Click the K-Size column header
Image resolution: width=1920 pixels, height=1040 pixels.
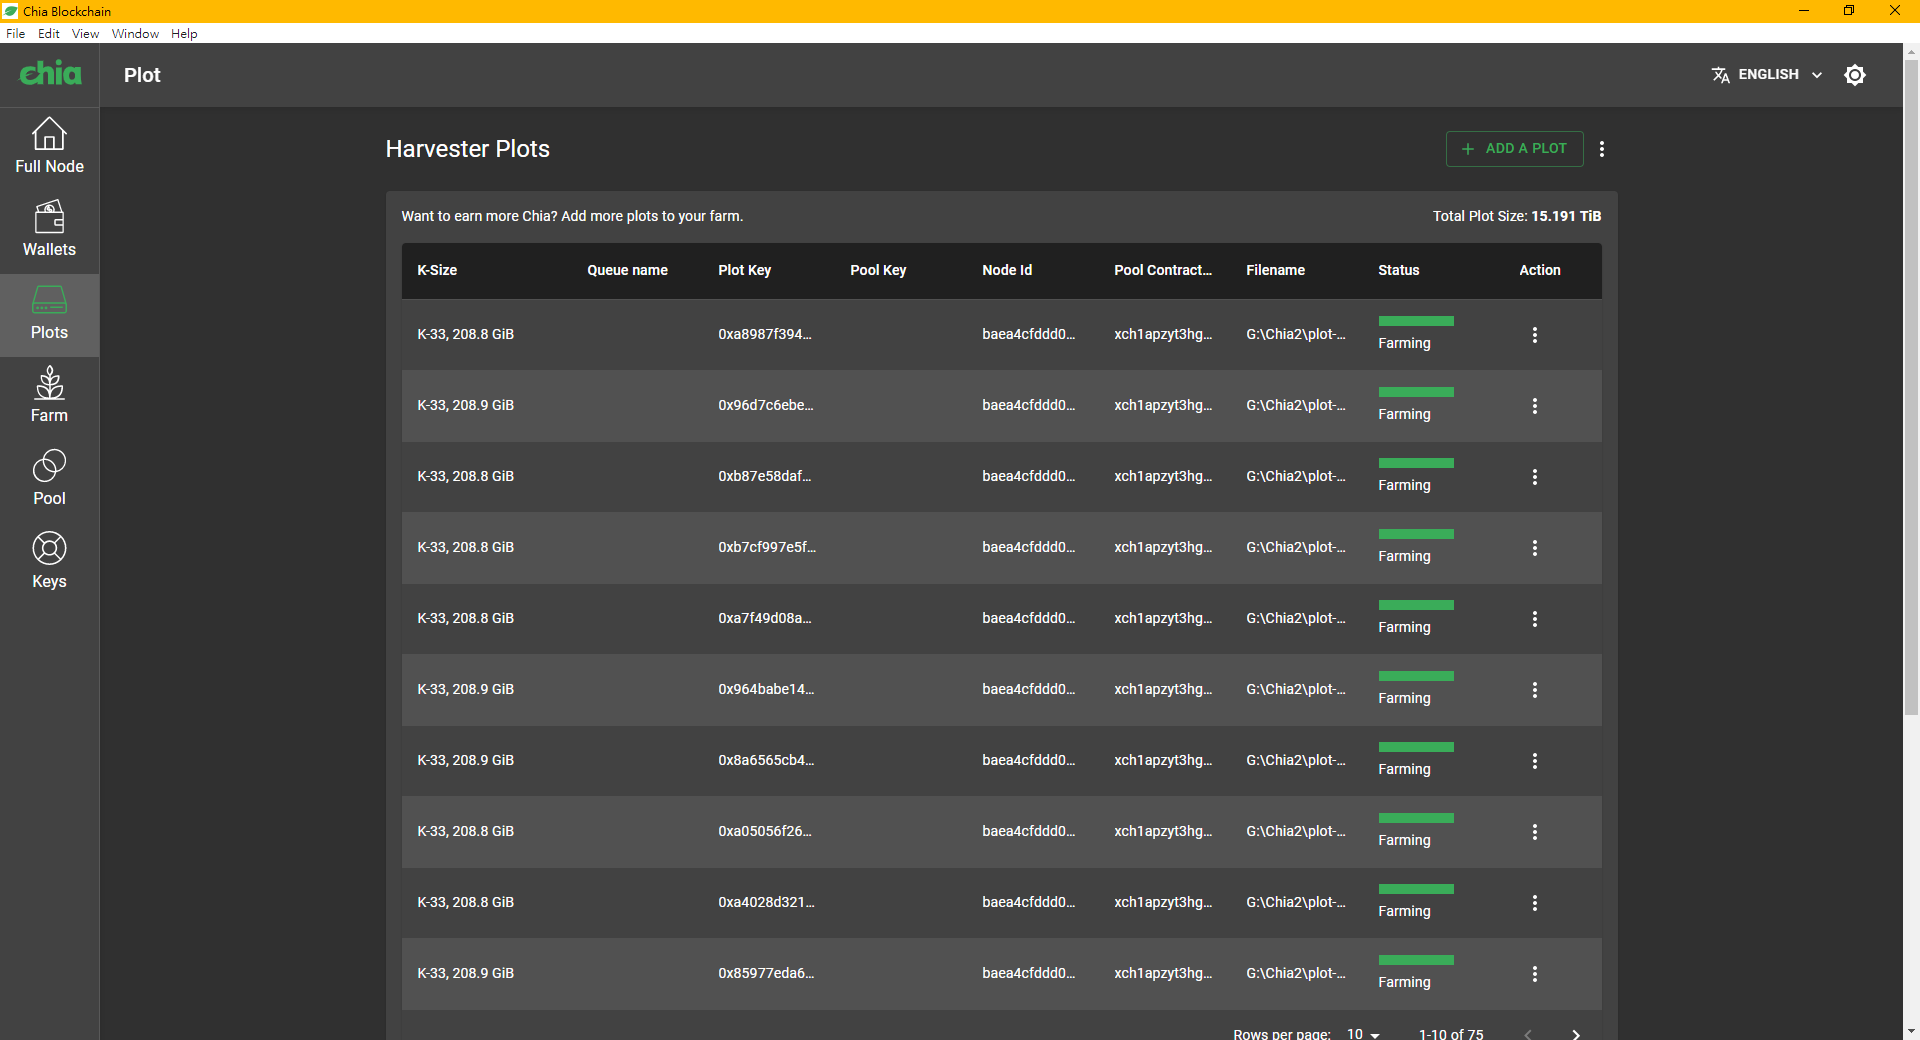pos(437,270)
